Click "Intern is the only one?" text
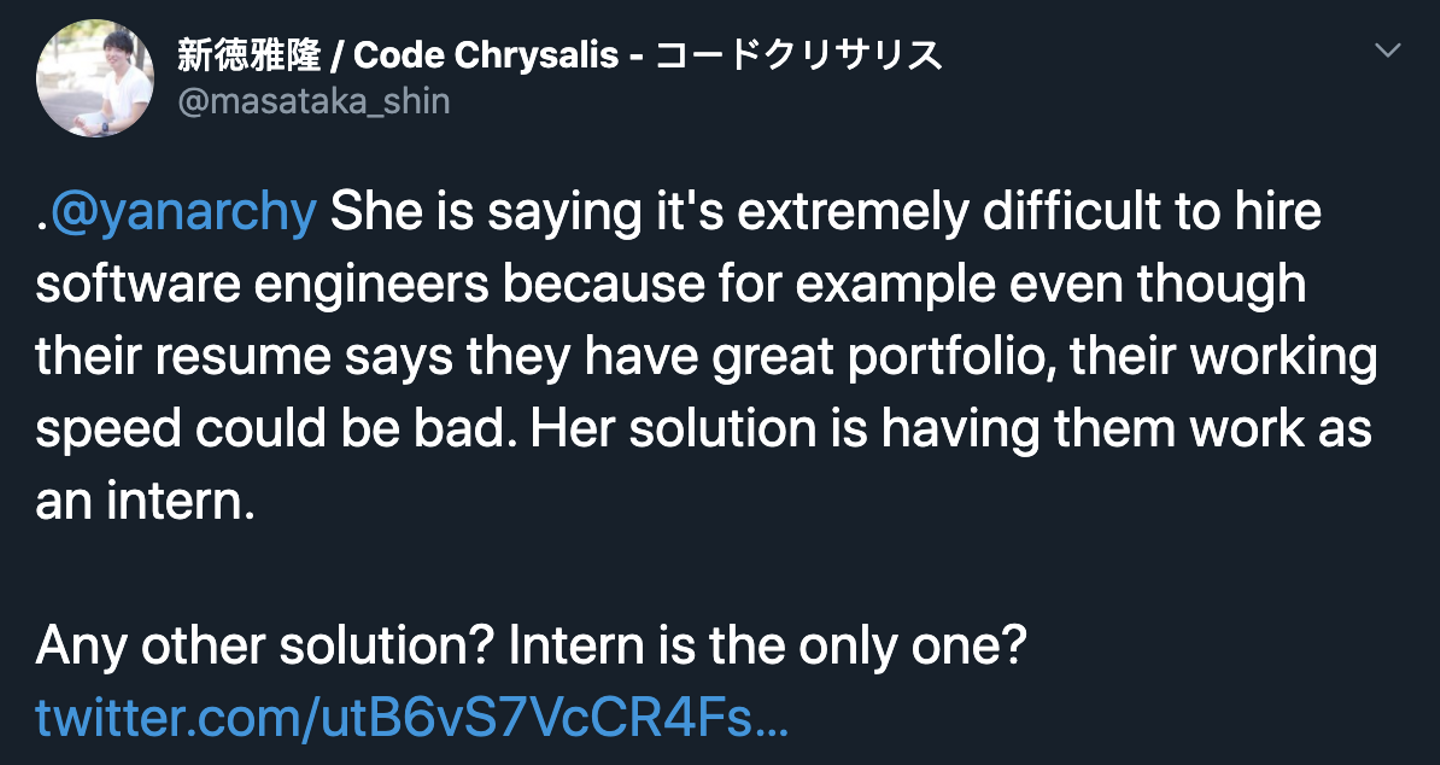Image resolution: width=1440 pixels, height=765 pixels. click(x=767, y=646)
